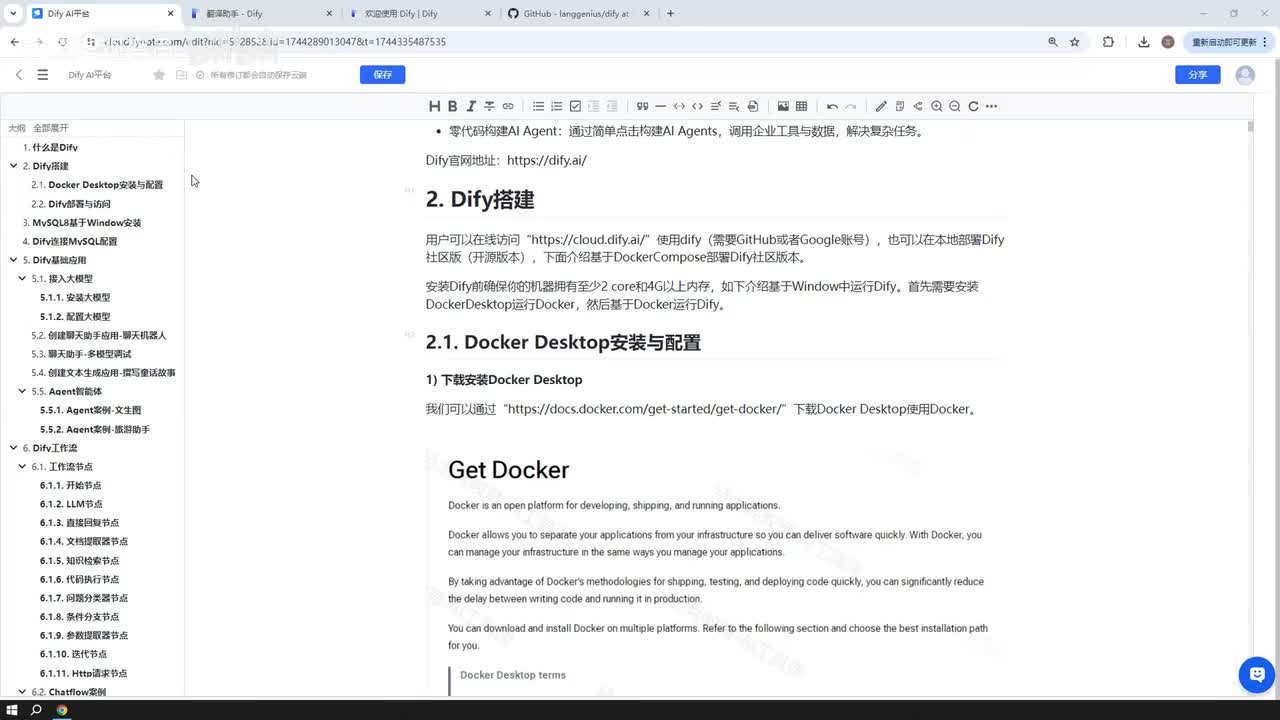Collapse the 5.5. Agent智能体 outline node
1280x720 pixels.
coord(22,391)
